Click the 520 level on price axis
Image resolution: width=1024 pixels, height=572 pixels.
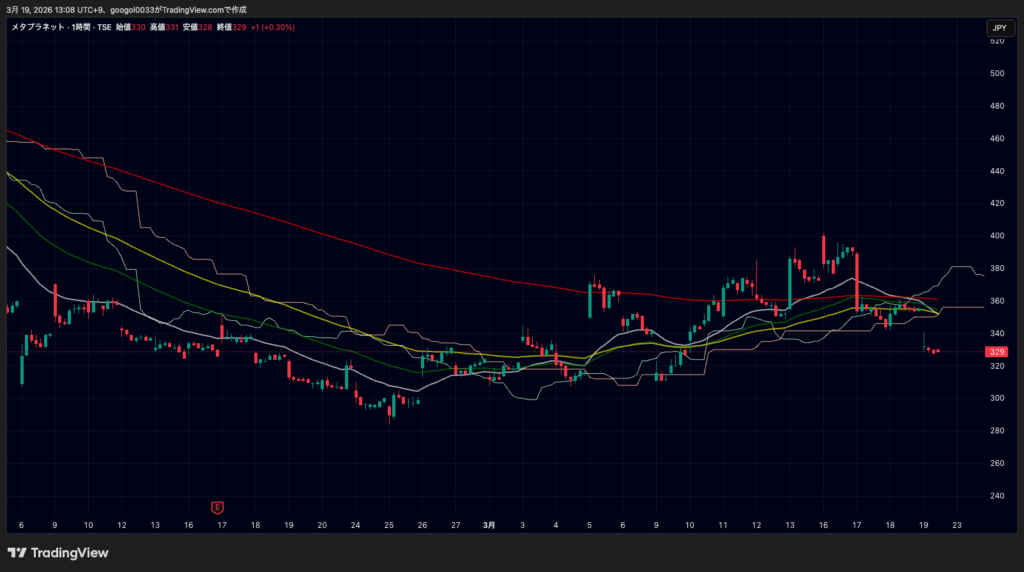coord(996,41)
